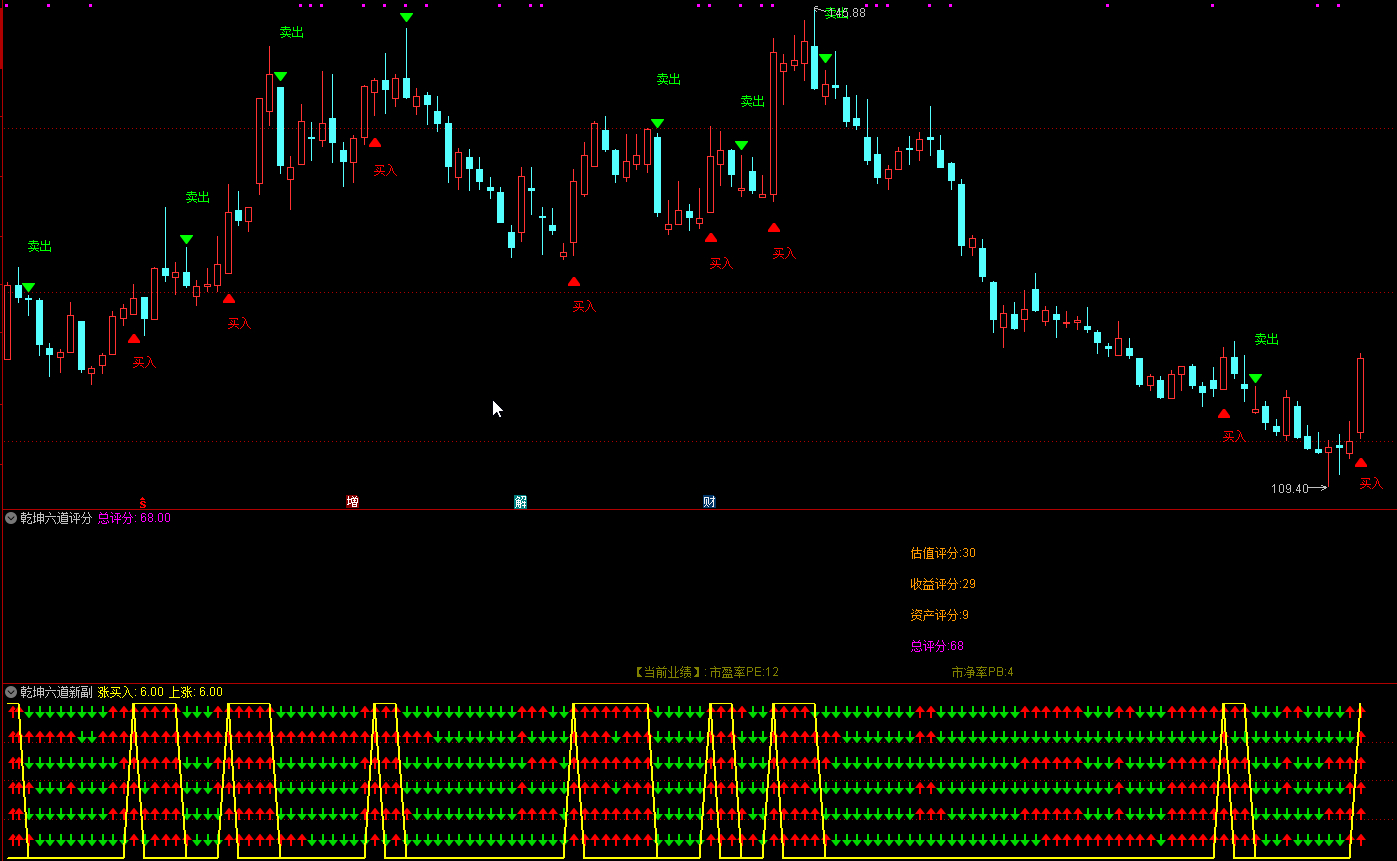Click the 109.40 lowest price label

pos(1290,489)
